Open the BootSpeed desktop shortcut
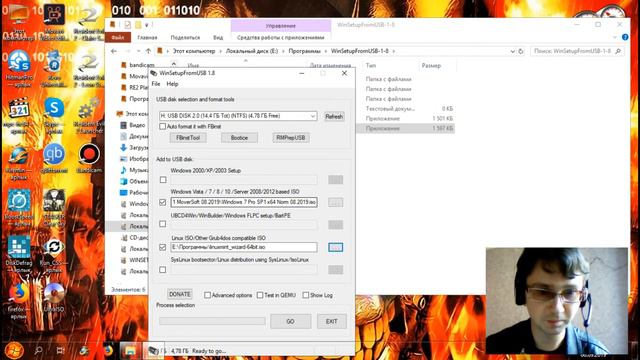The image size is (640, 360). click(x=19, y=207)
